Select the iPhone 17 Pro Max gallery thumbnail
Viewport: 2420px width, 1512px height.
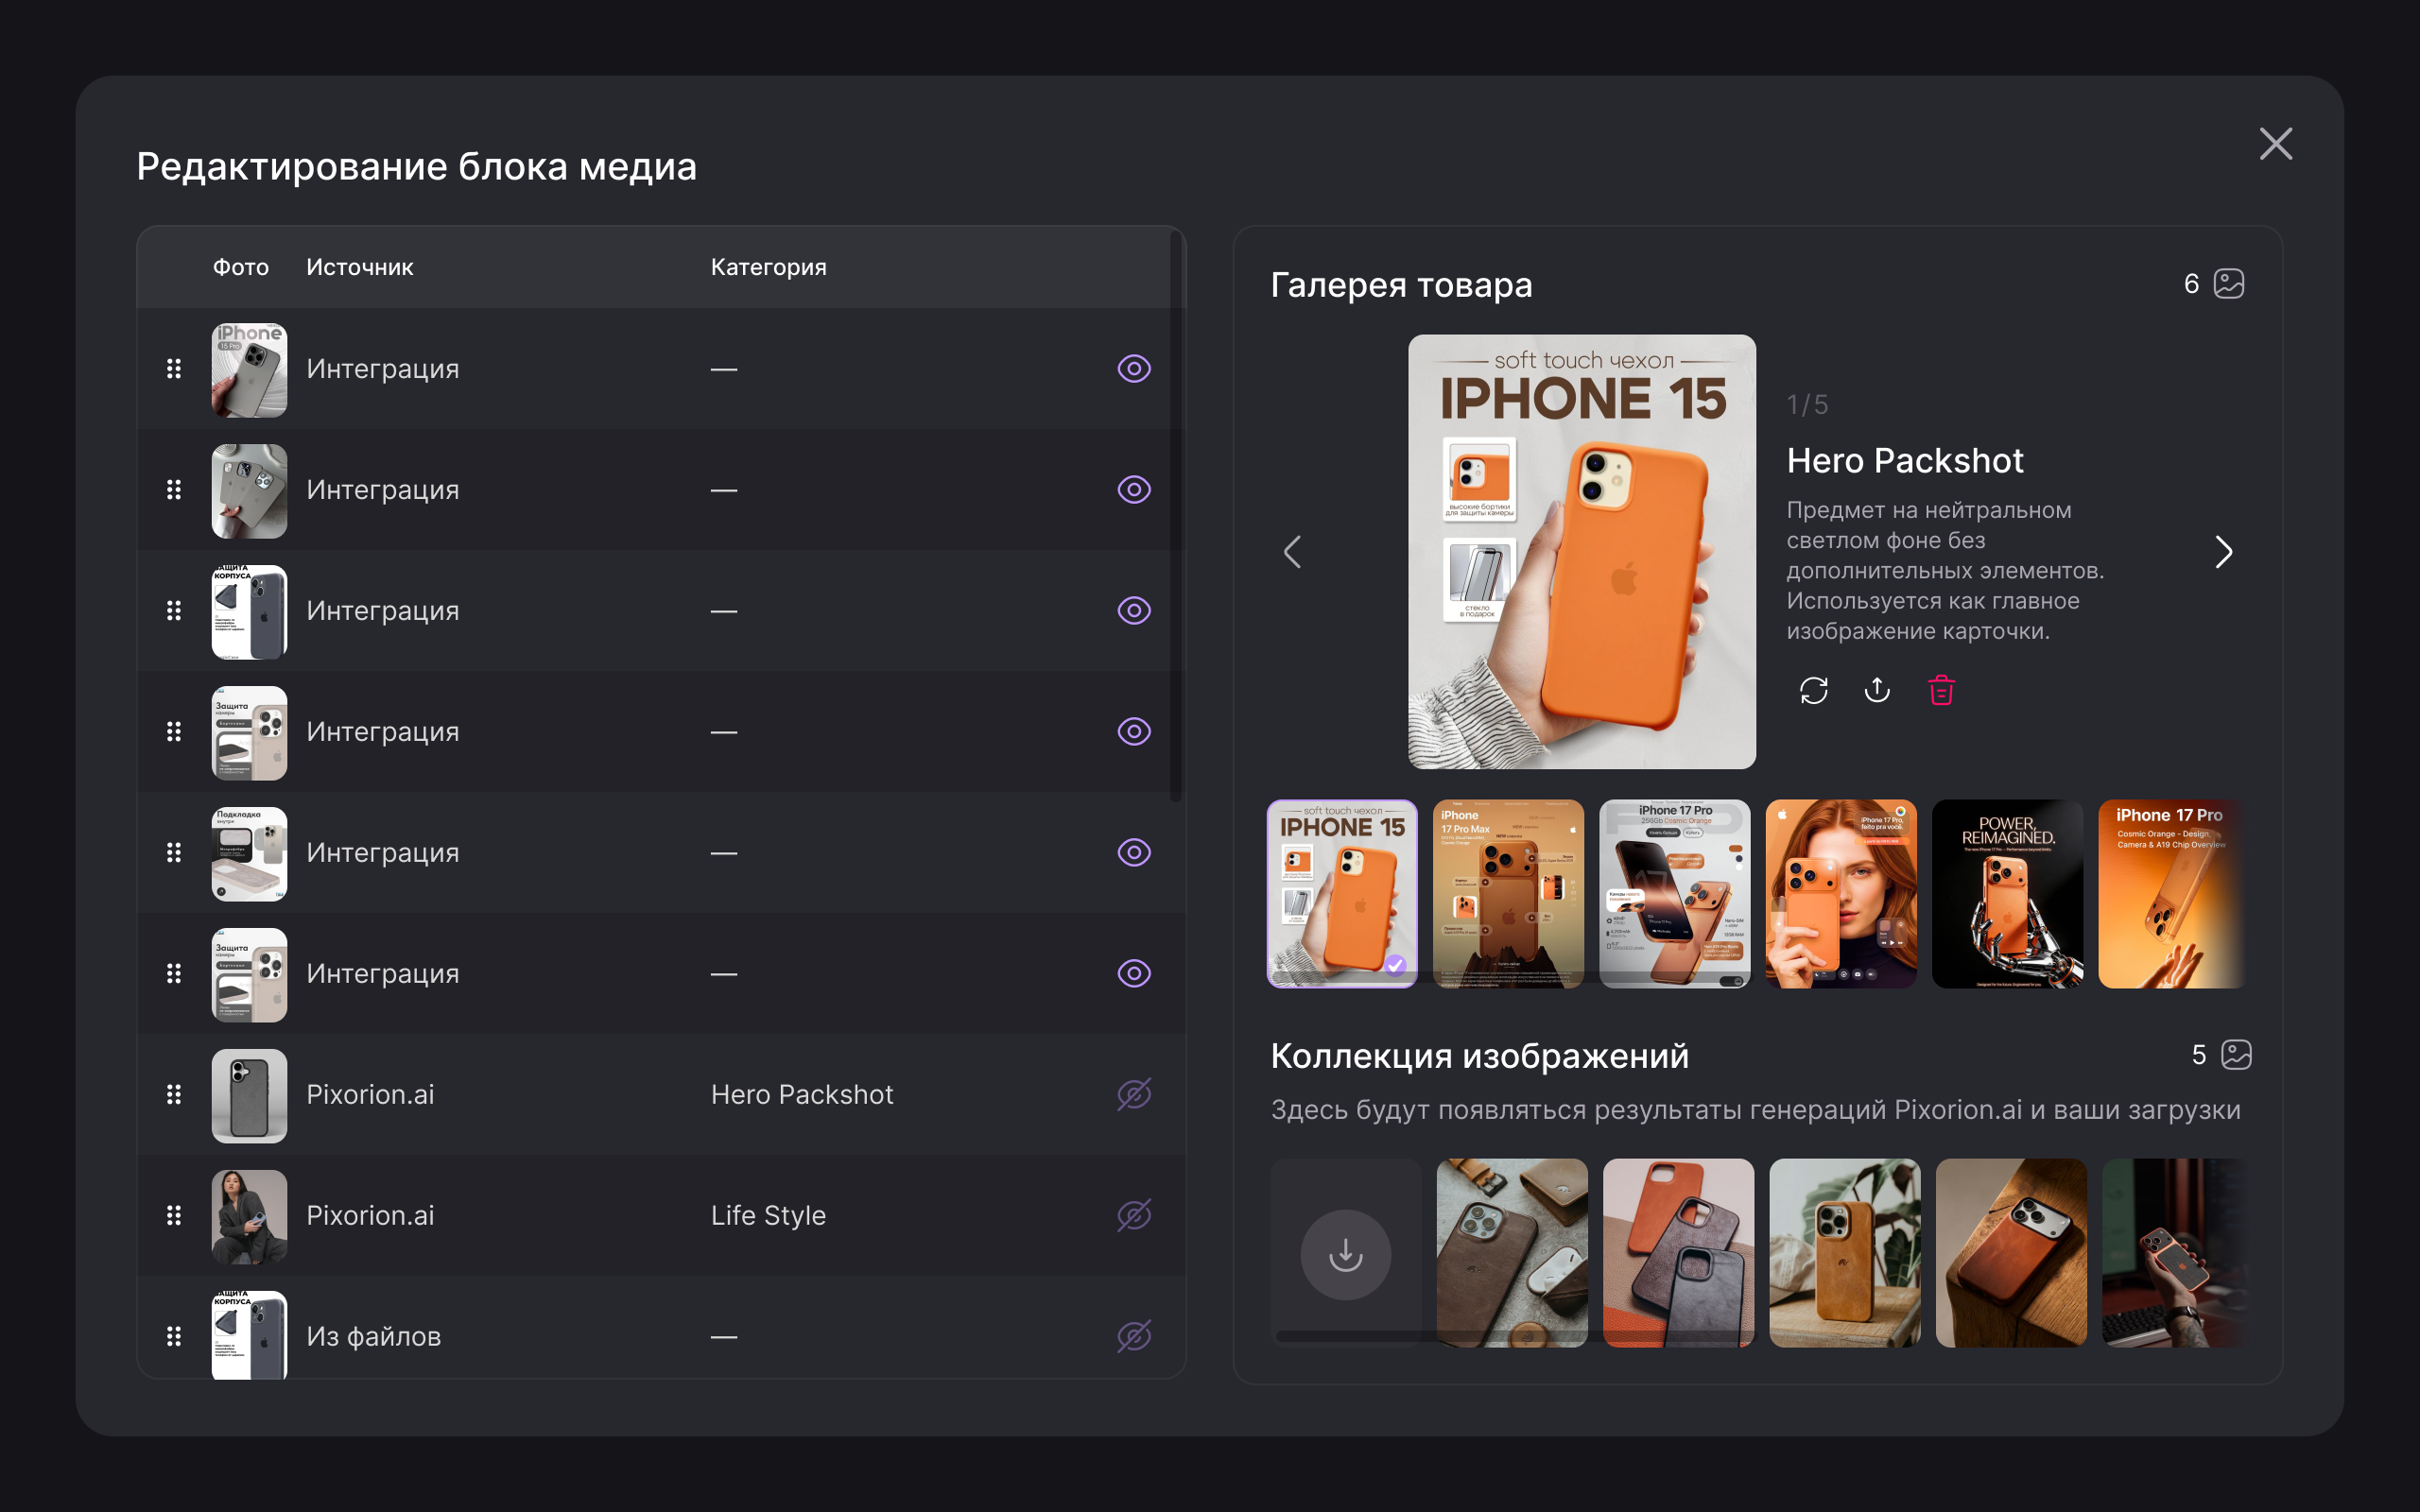coord(1508,893)
